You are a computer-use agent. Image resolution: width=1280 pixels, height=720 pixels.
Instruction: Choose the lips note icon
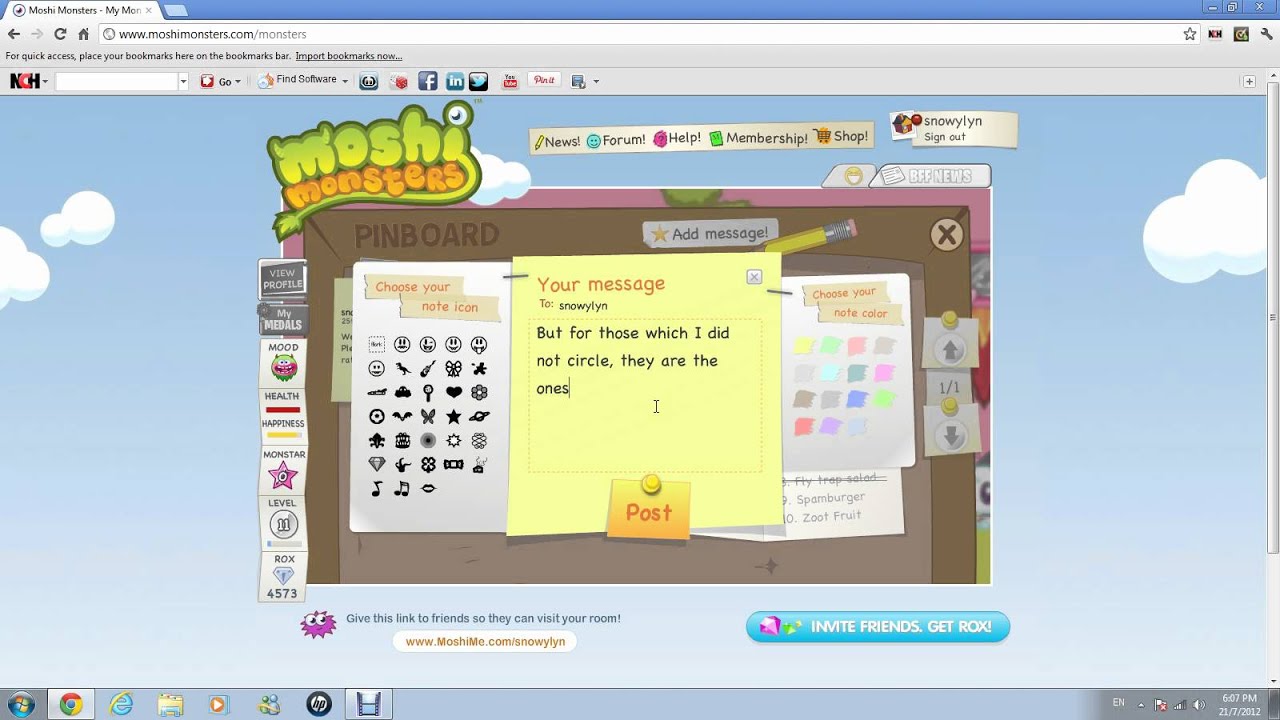coord(428,488)
